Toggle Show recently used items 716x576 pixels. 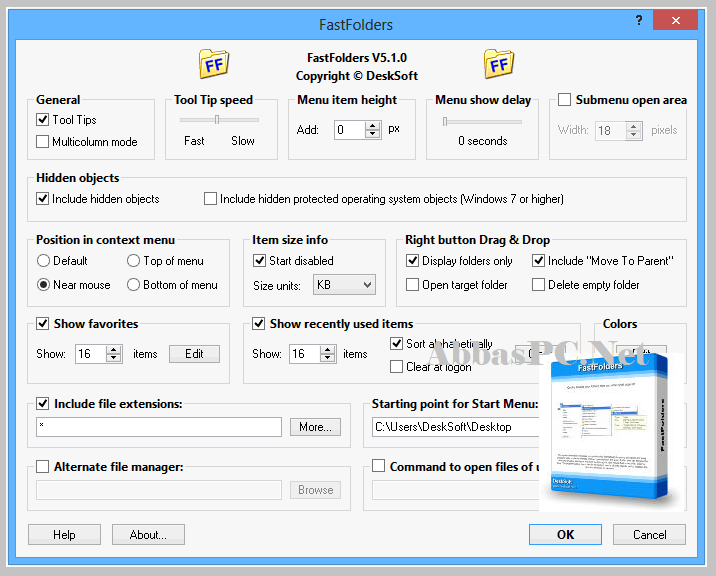(x=258, y=323)
